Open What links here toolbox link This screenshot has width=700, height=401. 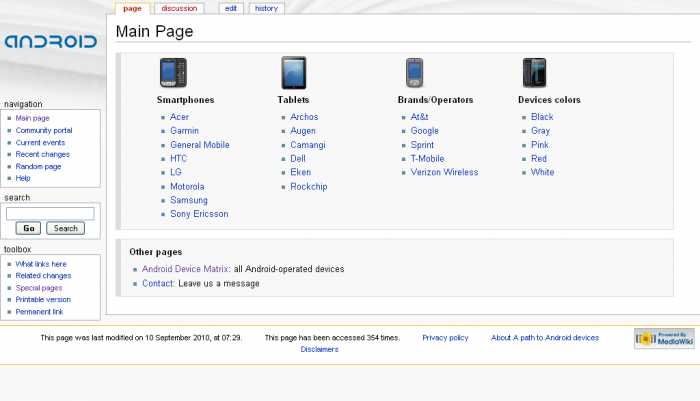[41, 264]
